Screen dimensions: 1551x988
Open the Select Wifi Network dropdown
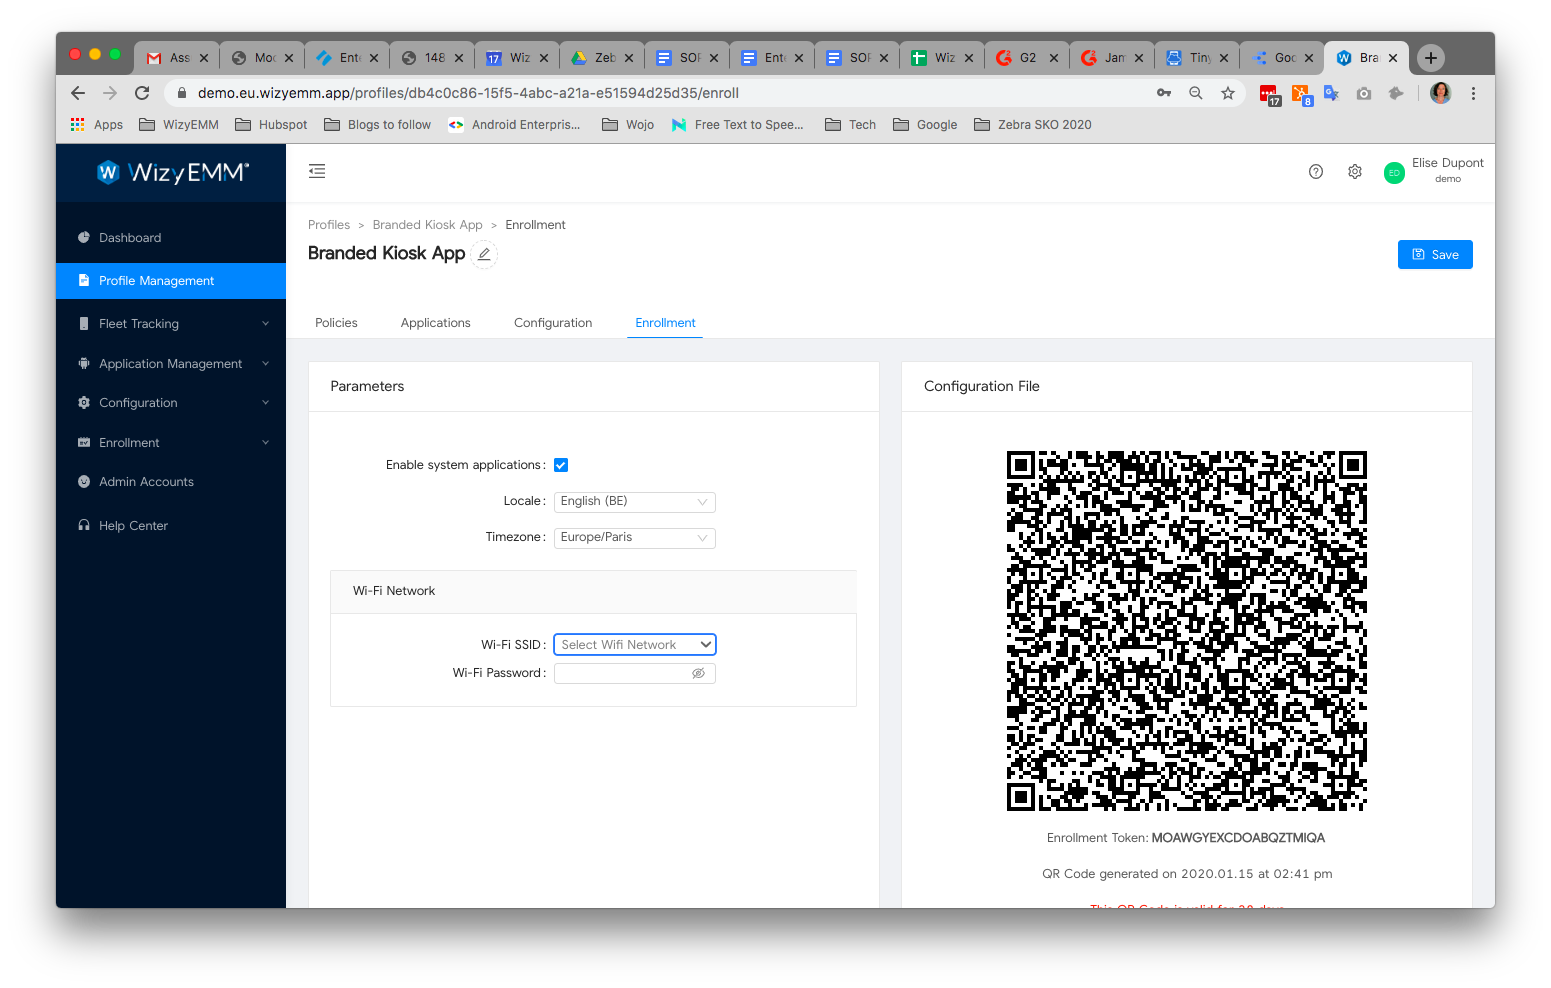635,645
